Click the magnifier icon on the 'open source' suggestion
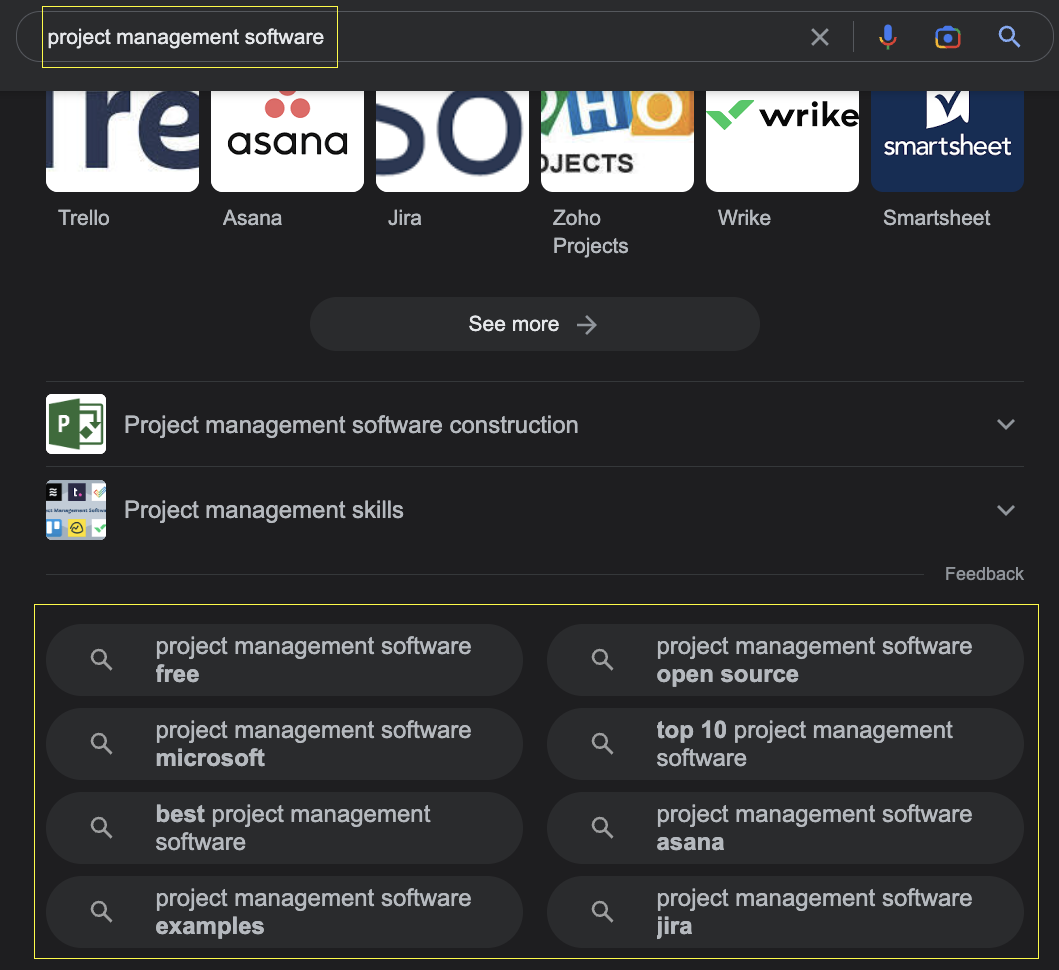Viewport: 1059px width, 970px height. pyautogui.click(x=601, y=660)
